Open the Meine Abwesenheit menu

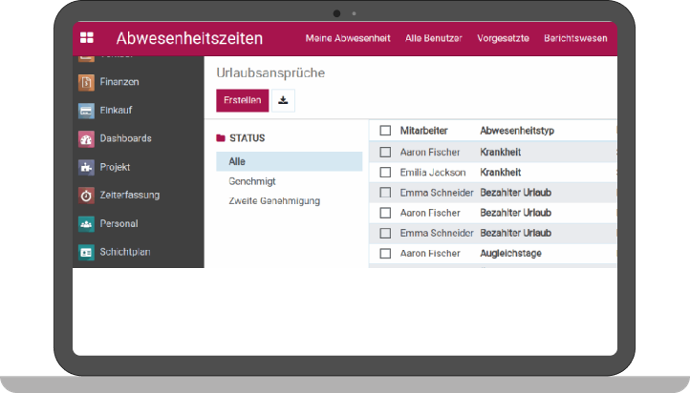tap(348, 38)
